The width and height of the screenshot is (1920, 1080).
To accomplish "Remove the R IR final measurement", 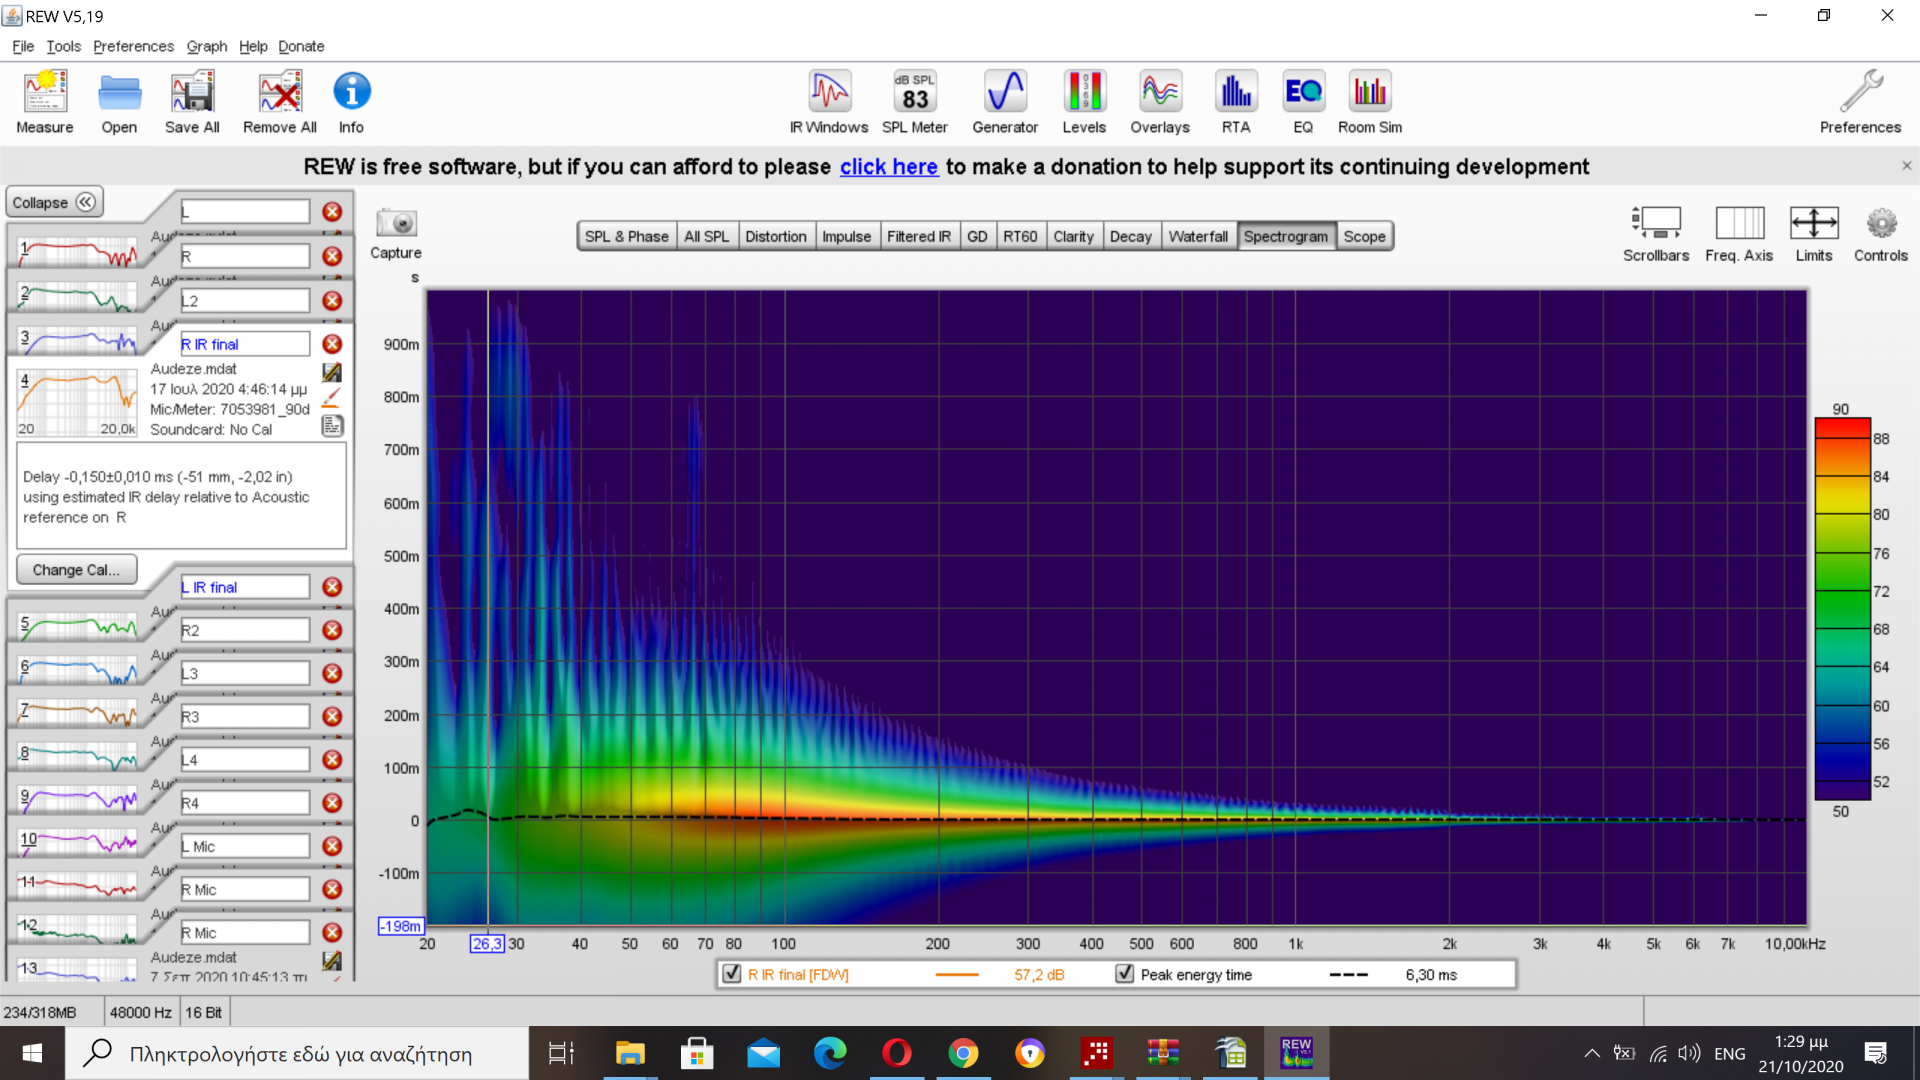I will point(332,344).
